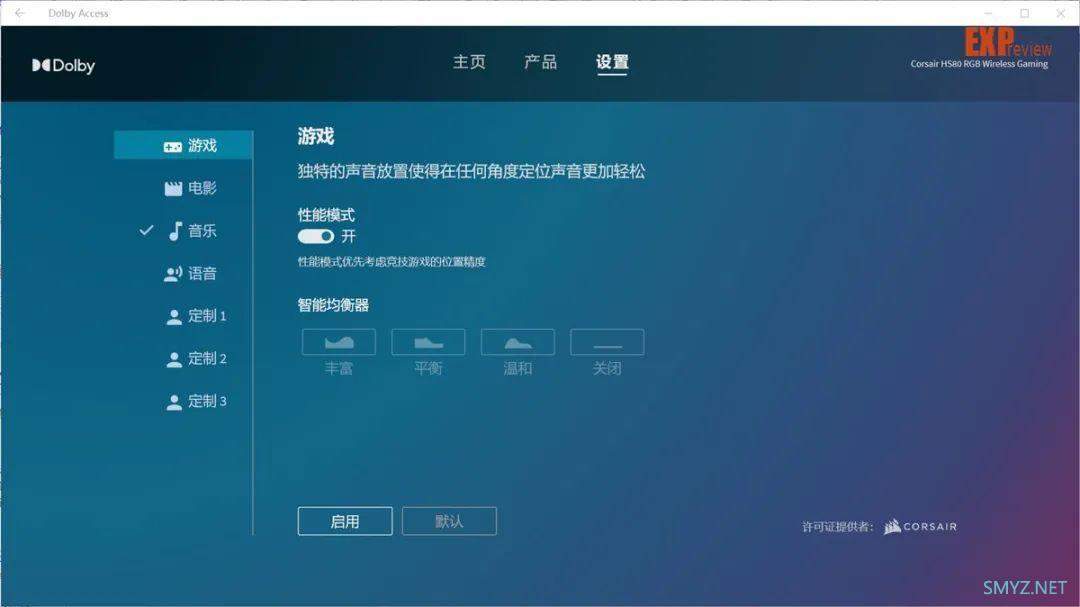
Task: Select the 定制 1 profile icon
Action: click(174, 316)
